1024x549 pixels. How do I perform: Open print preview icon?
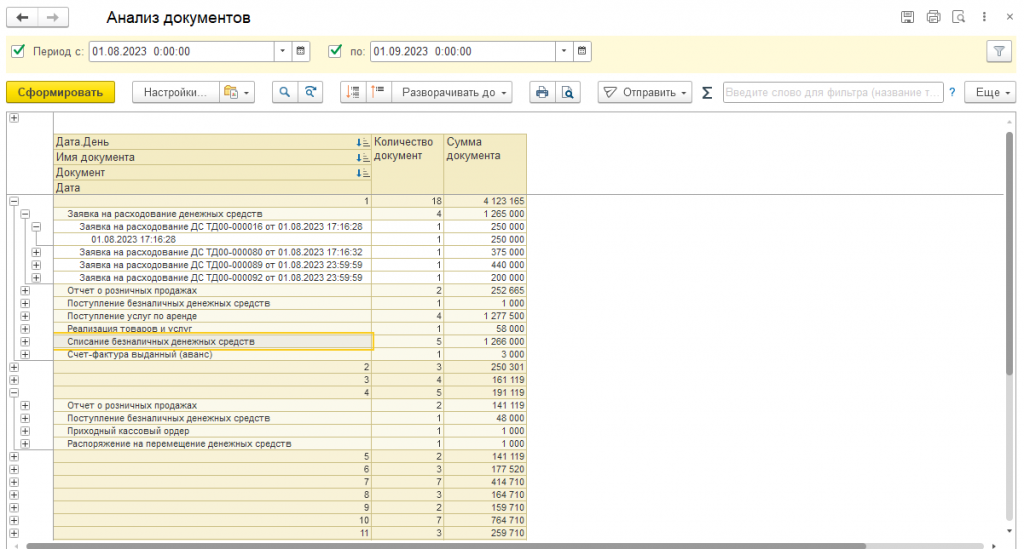567,92
